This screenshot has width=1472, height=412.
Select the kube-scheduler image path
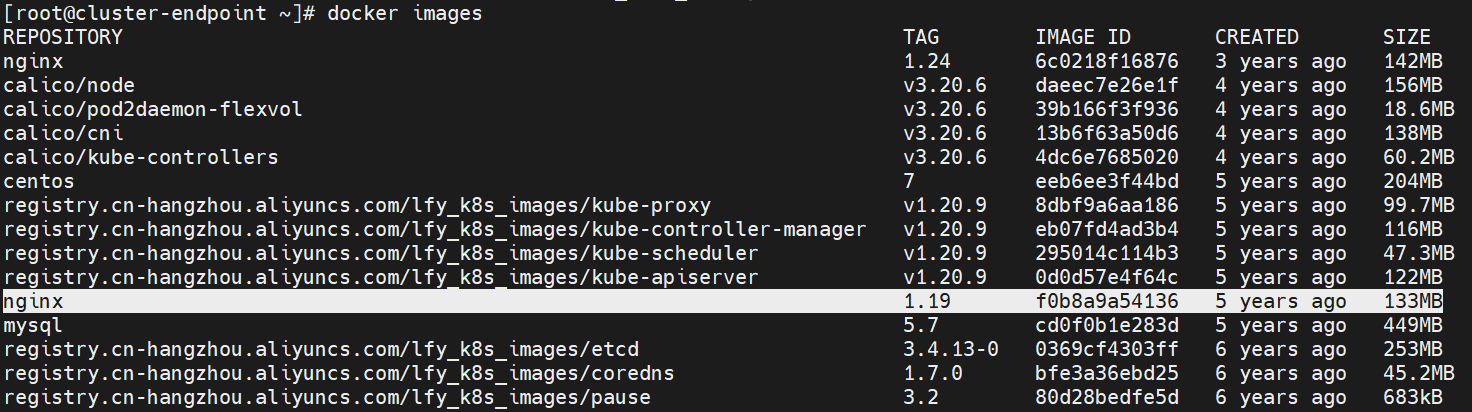(x=381, y=253)
